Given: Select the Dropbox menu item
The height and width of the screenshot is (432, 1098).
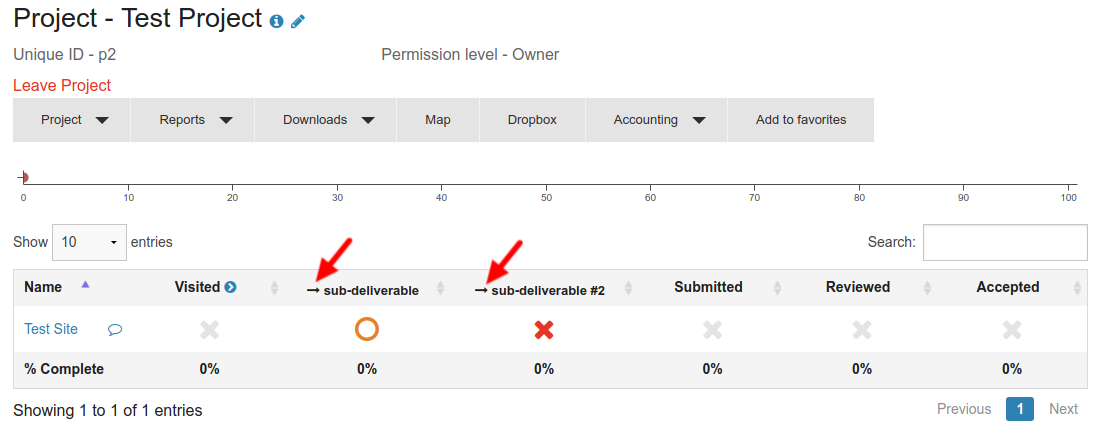Looking at the screenshot, I should pos(532,120).
